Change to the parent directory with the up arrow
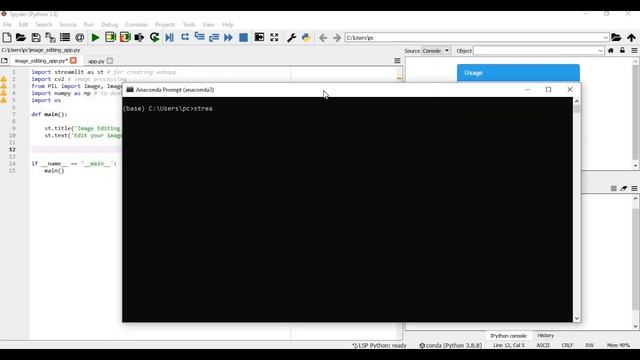This screenshot has width=640, height=360. 631,38
